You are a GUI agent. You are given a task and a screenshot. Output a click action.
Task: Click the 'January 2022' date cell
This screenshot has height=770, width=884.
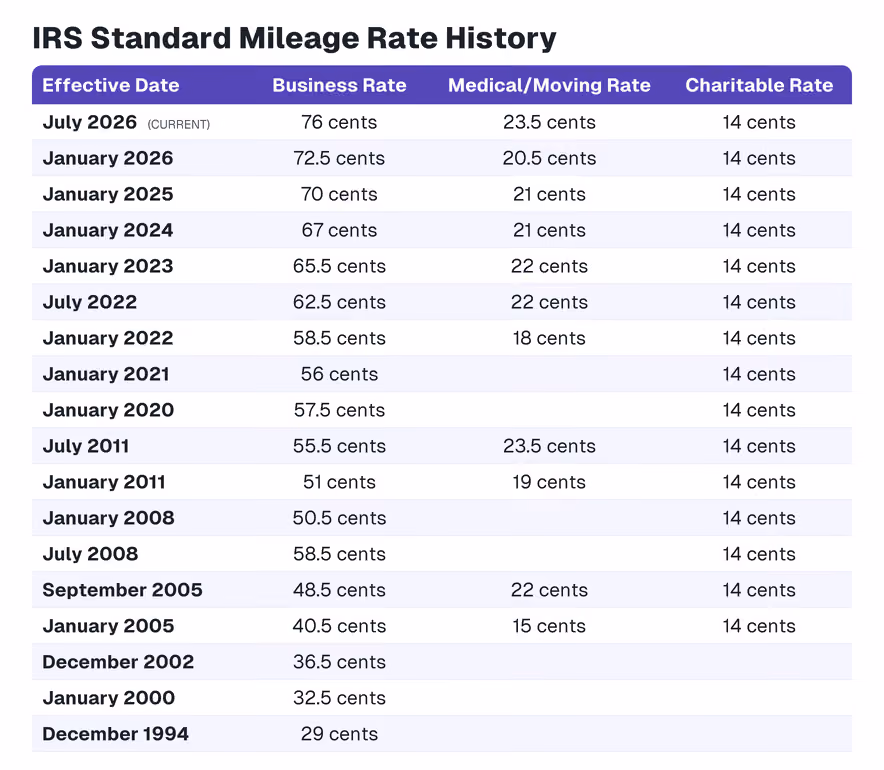tap(108, 338)
